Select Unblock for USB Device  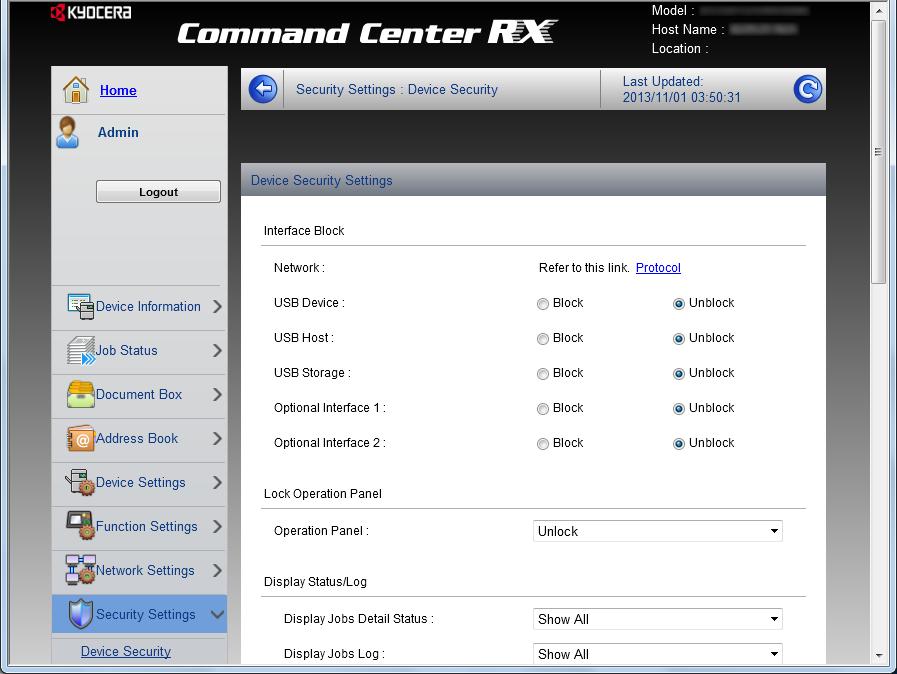(x=678, y=304)
